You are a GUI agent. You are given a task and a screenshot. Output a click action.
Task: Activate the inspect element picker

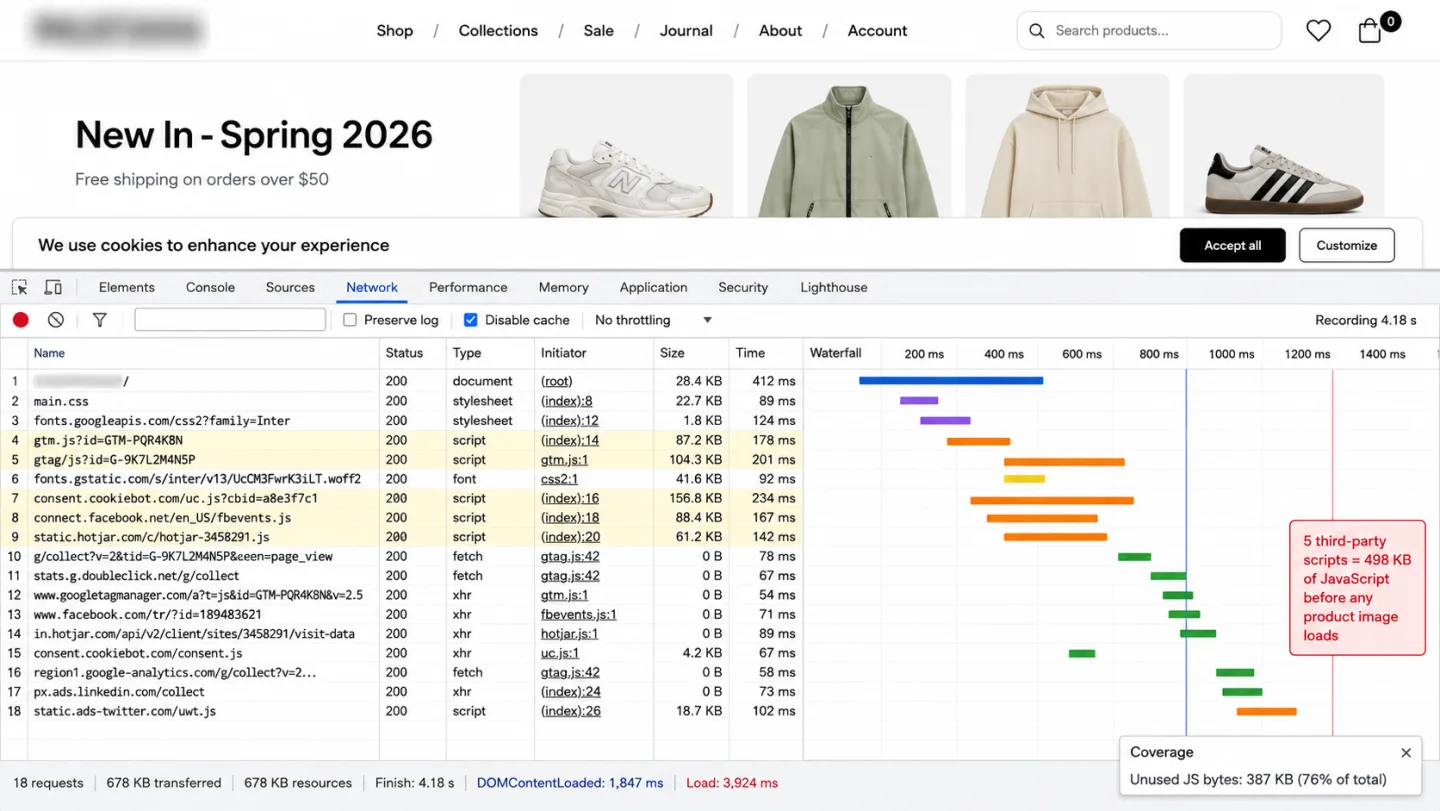20,287
